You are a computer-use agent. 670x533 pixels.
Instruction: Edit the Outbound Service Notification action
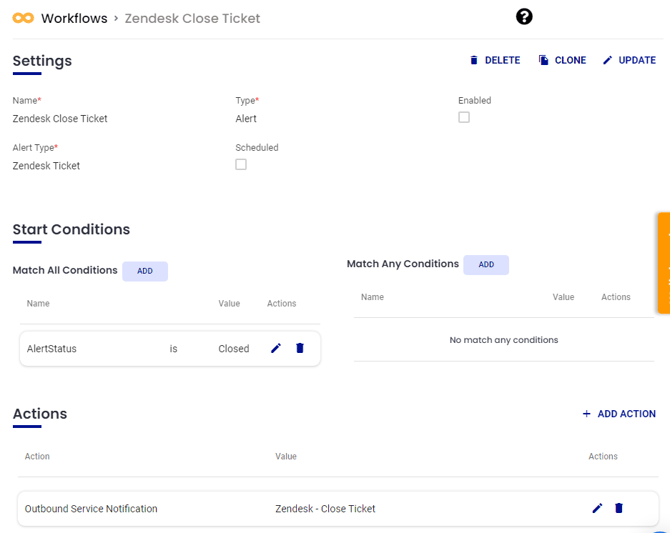click(x=597, y=508)
